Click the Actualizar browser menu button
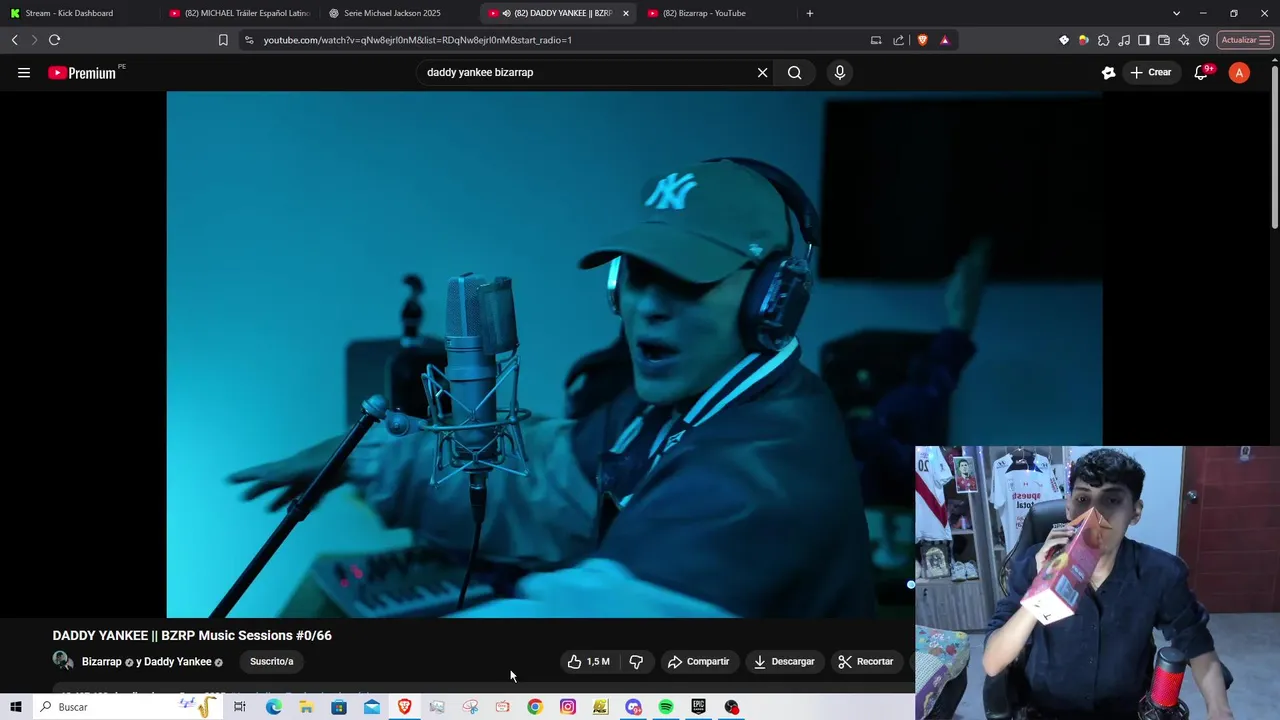The width and height of the screenshot is (1280, 720). point(1245,40)
